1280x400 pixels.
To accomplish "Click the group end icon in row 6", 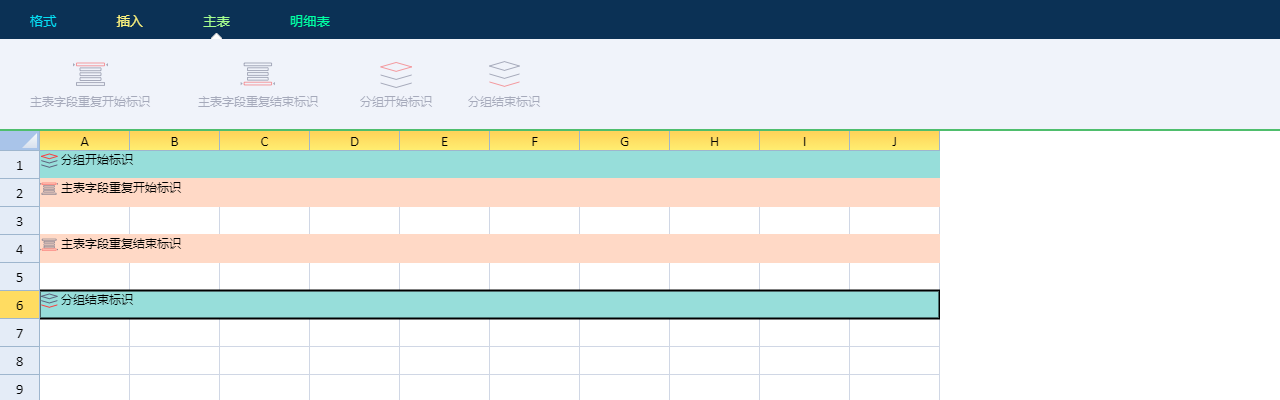I will (x=49, y=300).
